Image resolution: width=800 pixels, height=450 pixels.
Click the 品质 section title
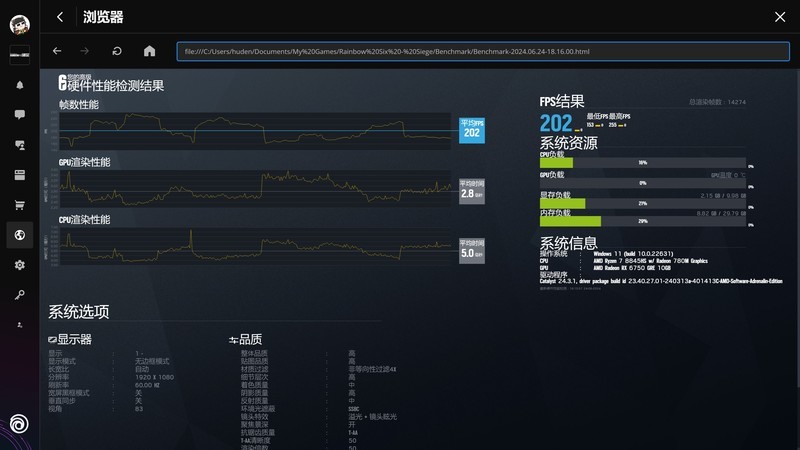click(251, 339)
